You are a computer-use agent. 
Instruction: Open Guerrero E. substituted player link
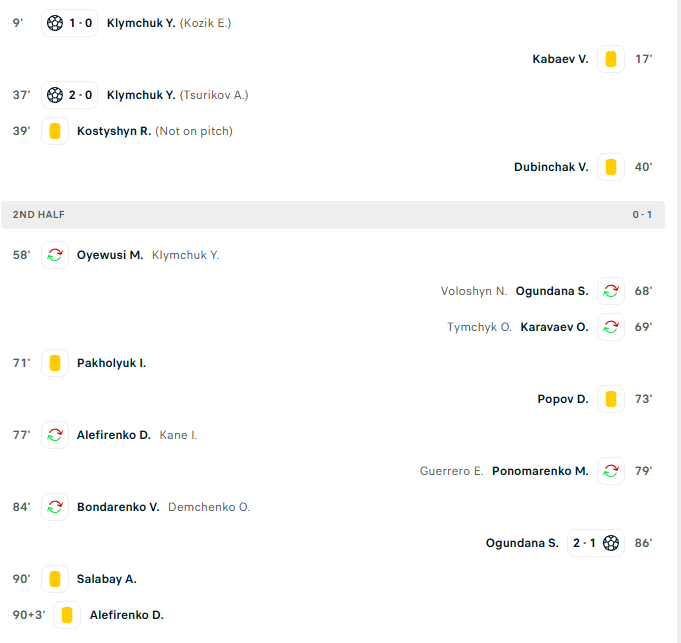point(451,471)
